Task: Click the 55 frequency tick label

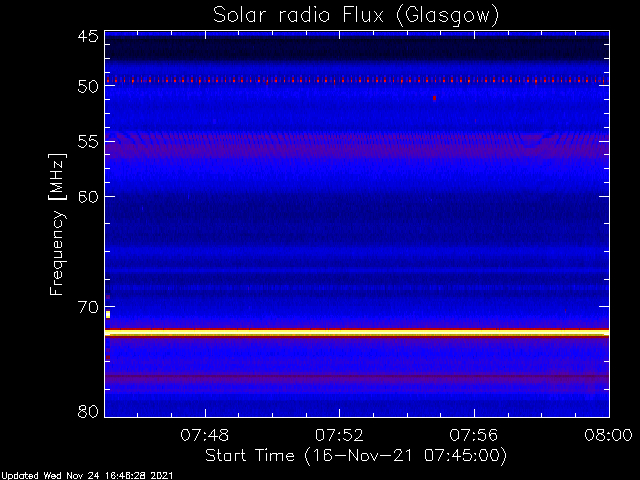Action: 88,142
